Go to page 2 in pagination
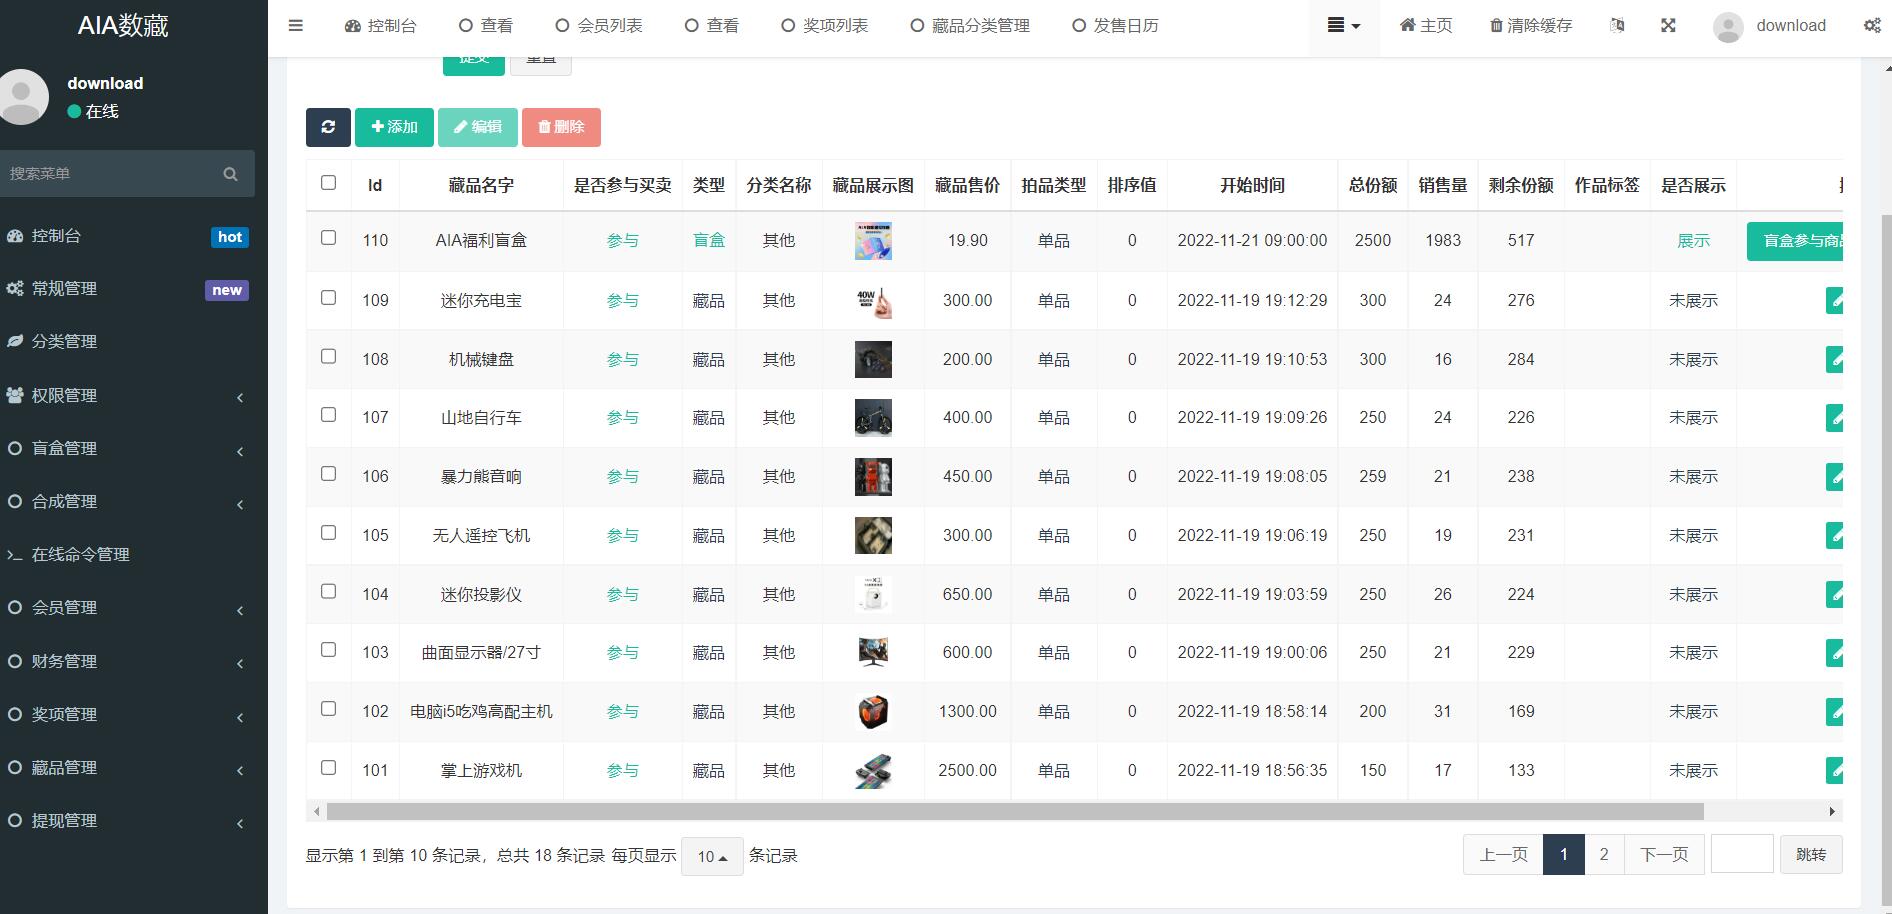The image size is (1892, 914). tap(1604, 854)
